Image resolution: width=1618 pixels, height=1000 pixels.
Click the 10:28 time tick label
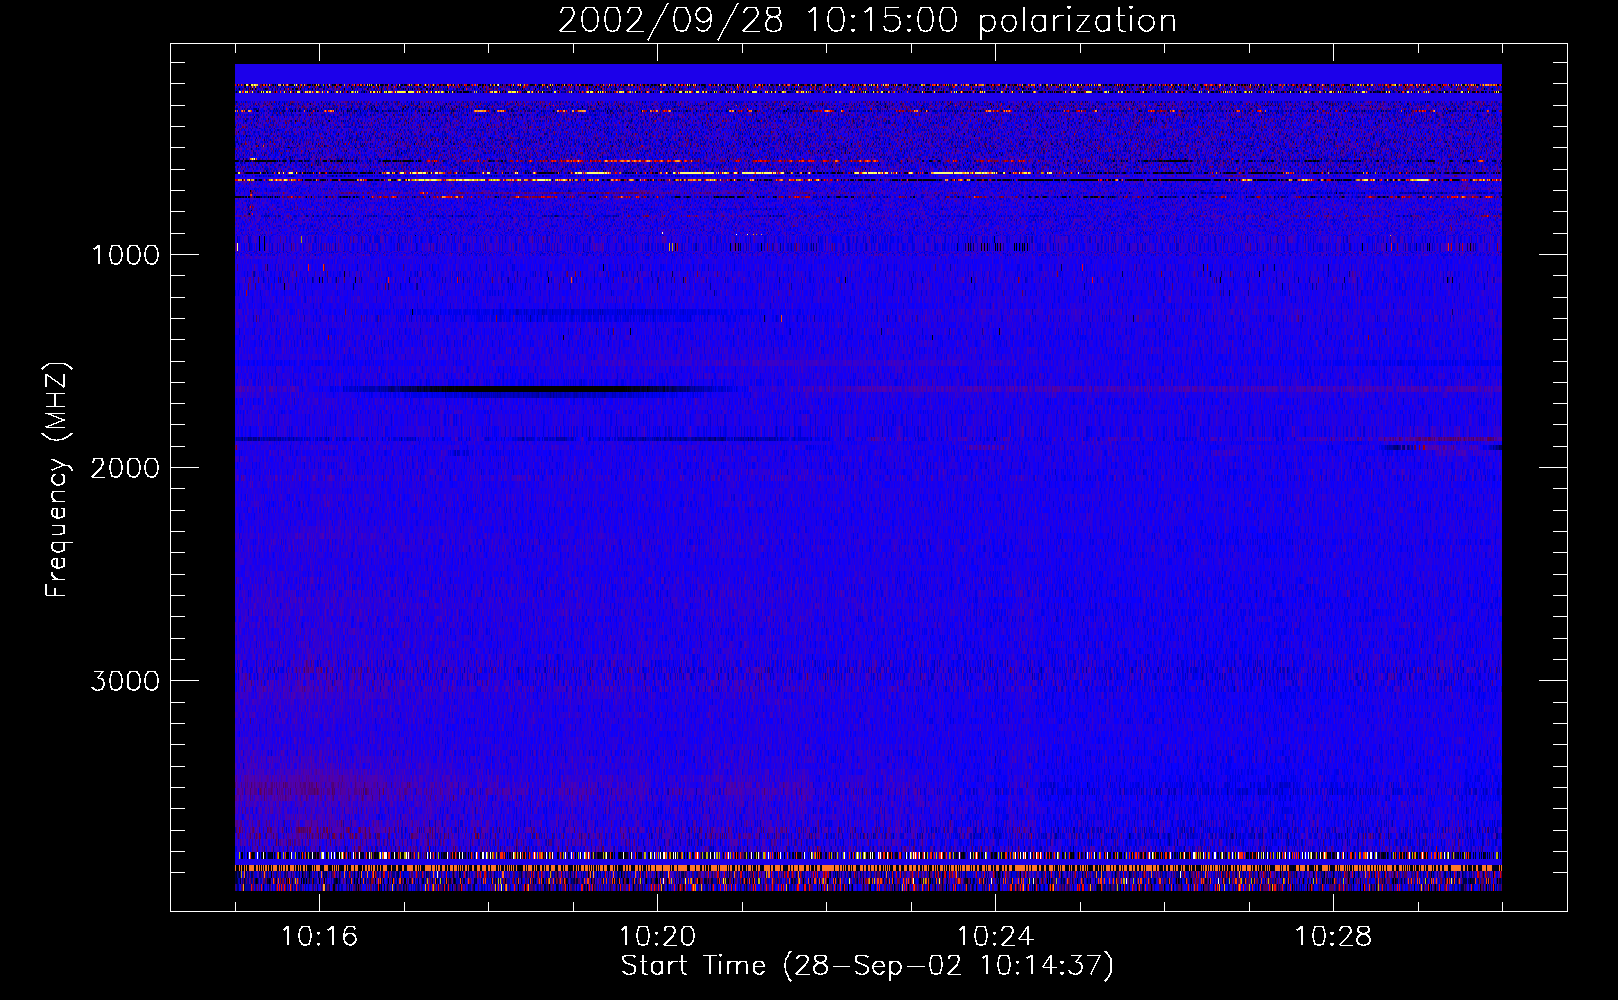pyautogui.click(x=1333, y=937)
